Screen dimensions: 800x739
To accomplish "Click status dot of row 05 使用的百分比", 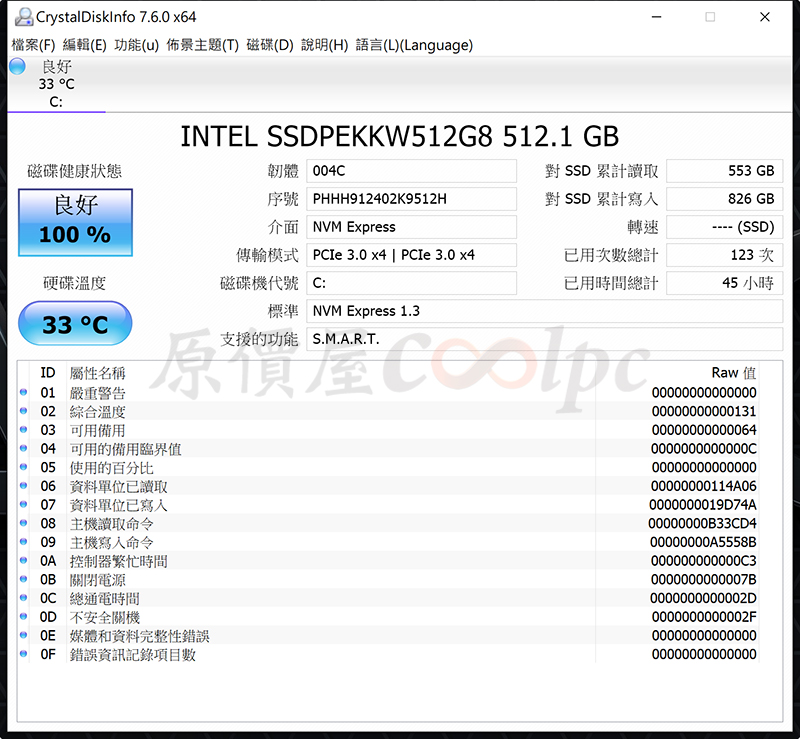I will [23, 466].
